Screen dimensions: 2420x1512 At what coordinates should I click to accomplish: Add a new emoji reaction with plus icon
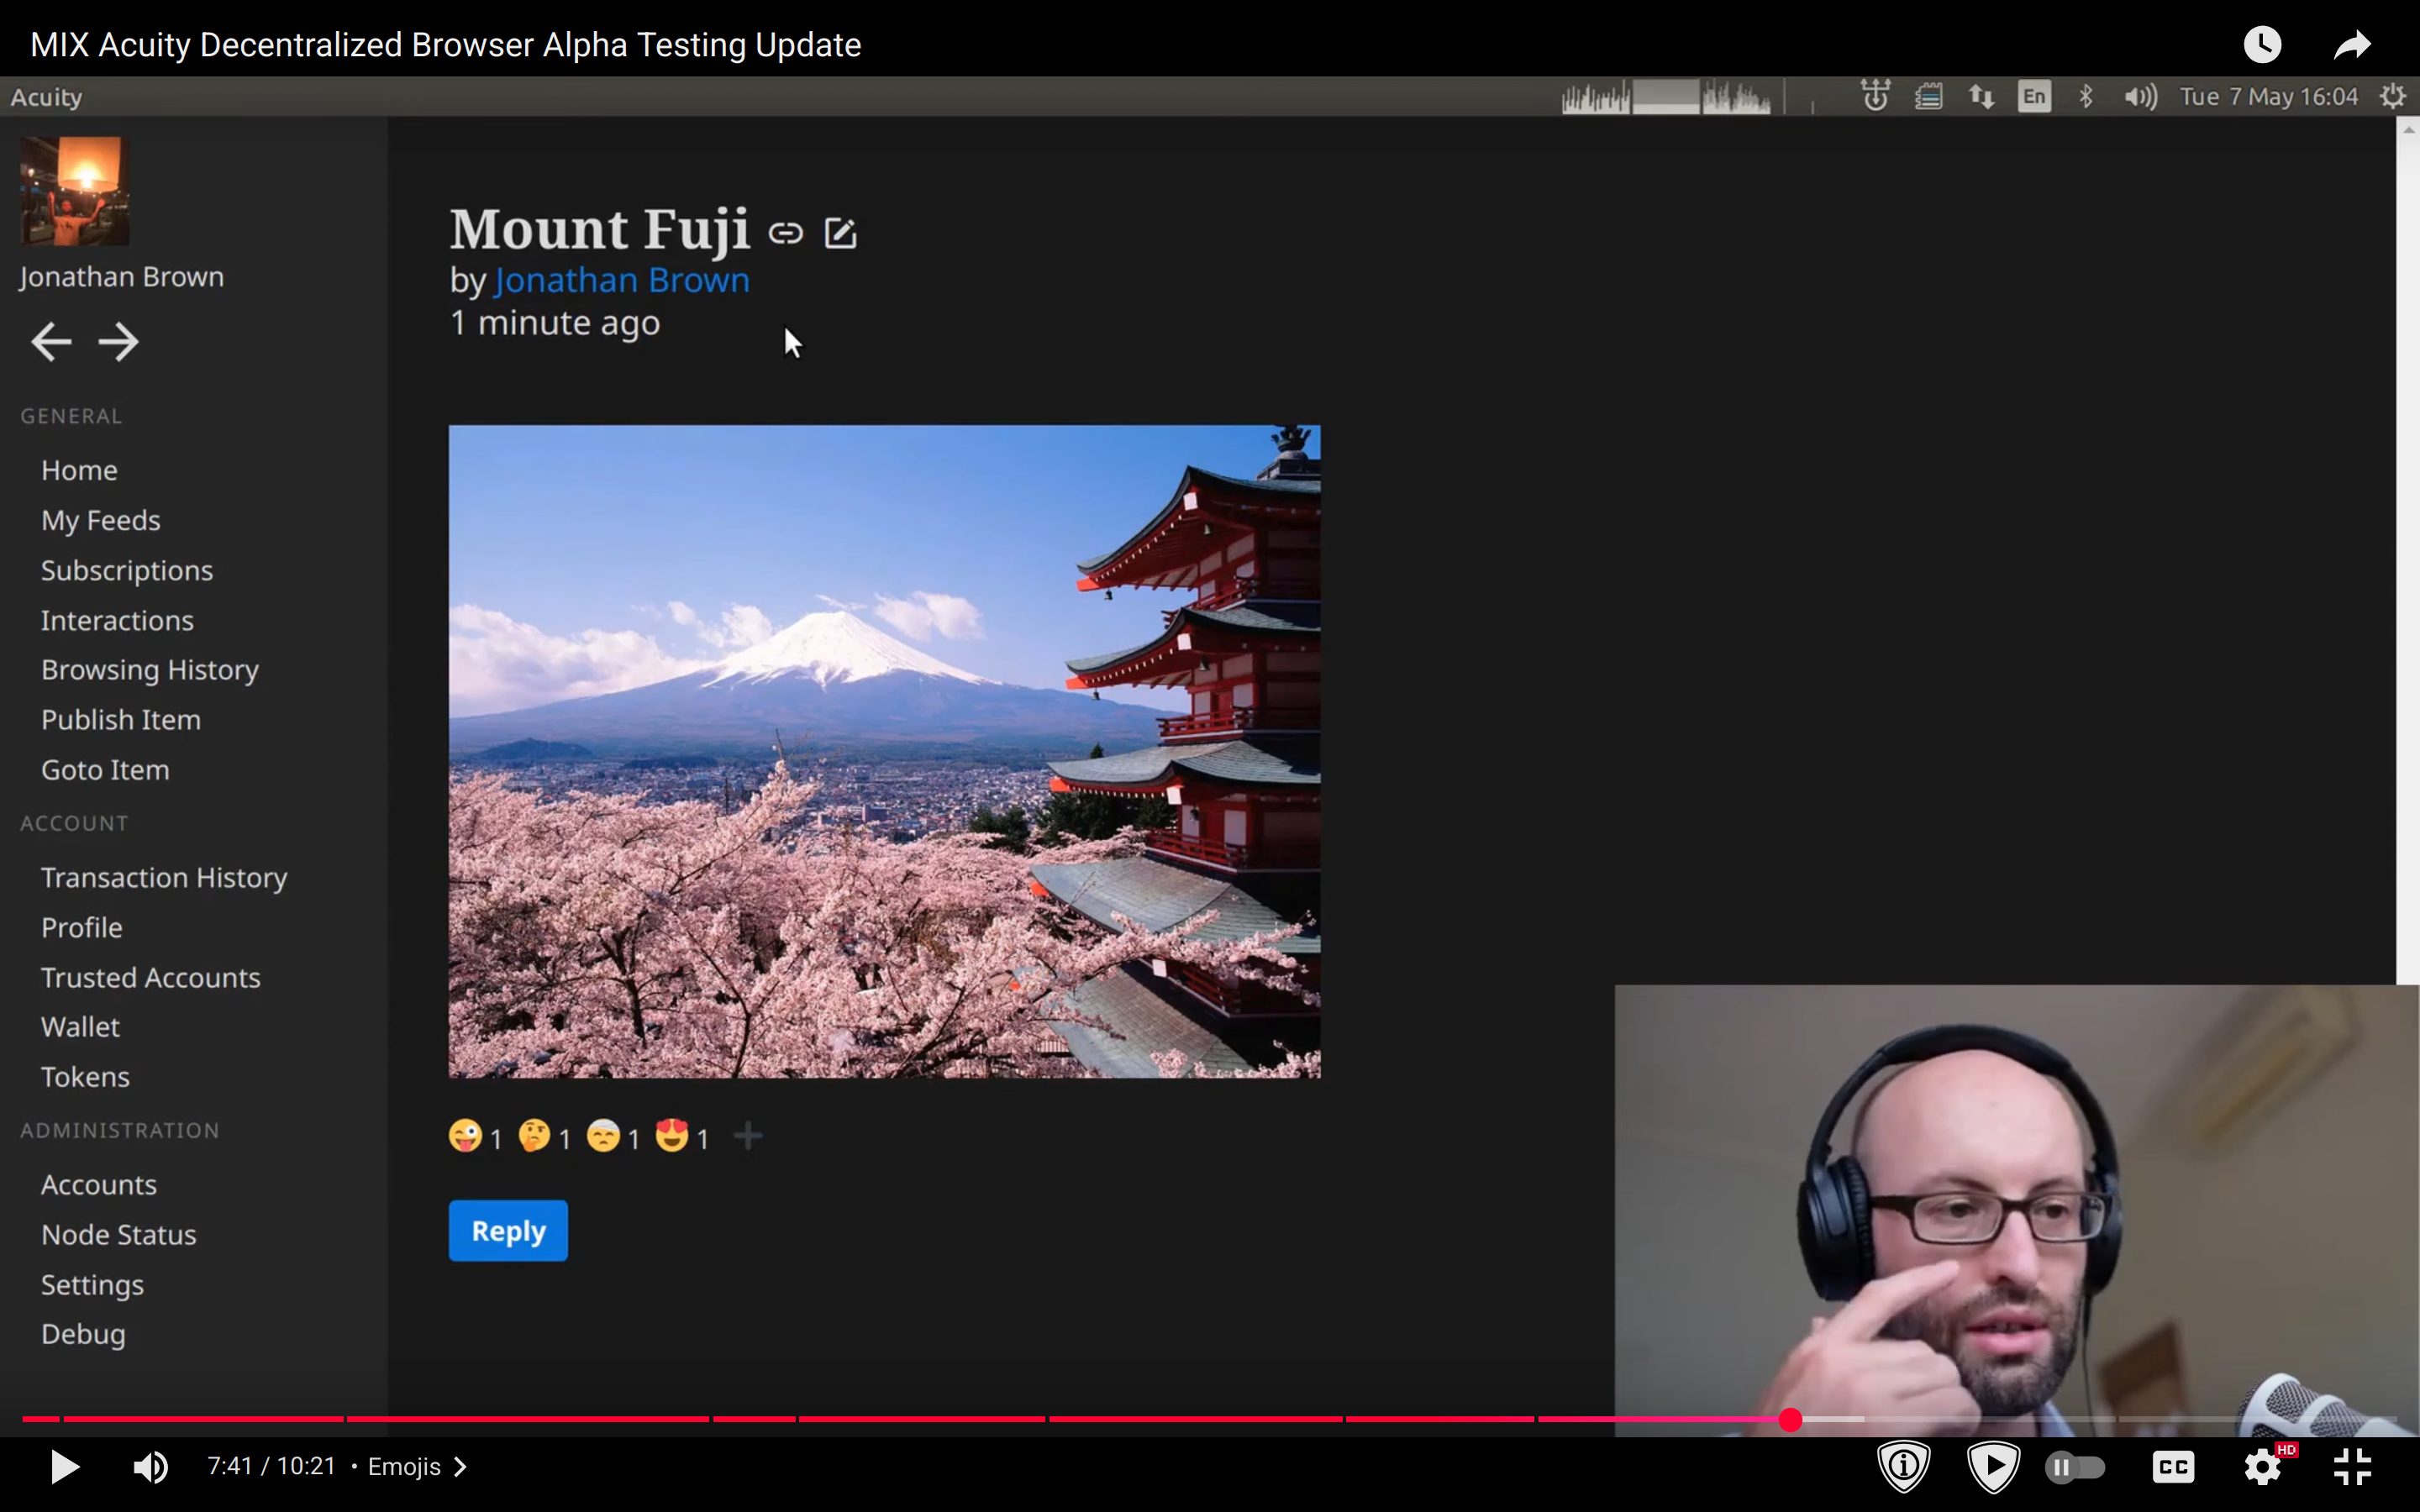(x=748, y=1137)
